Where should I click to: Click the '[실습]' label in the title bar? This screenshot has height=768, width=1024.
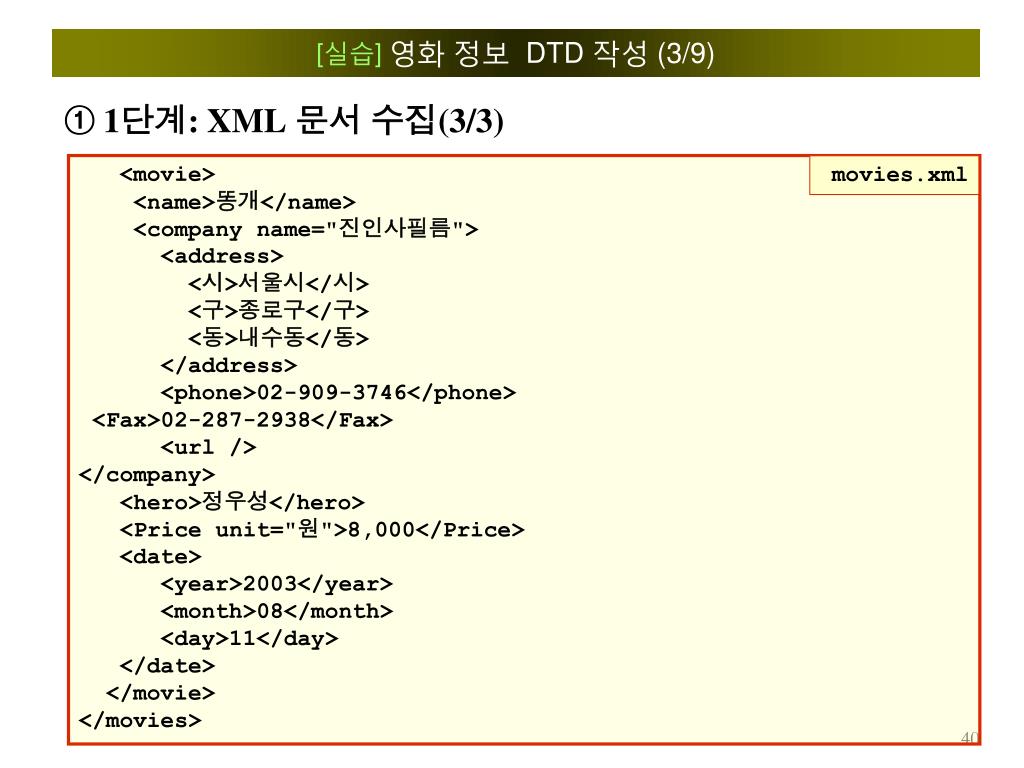click(x=349, y=53)
